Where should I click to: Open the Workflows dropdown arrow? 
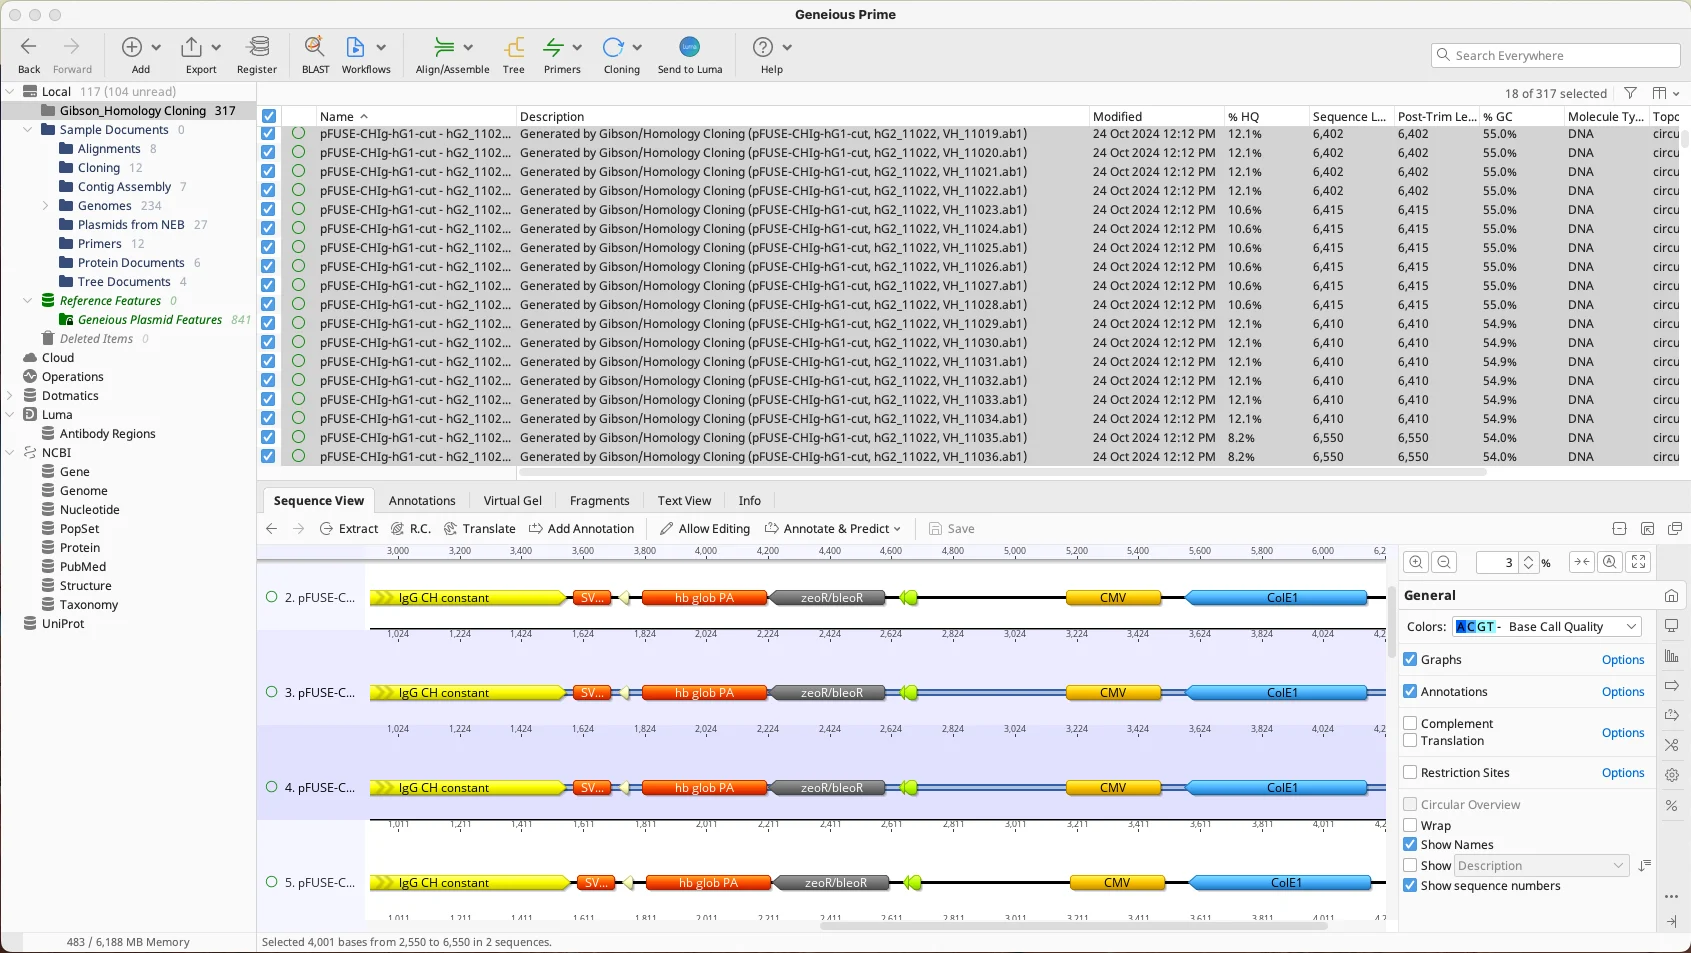[381, 47]
